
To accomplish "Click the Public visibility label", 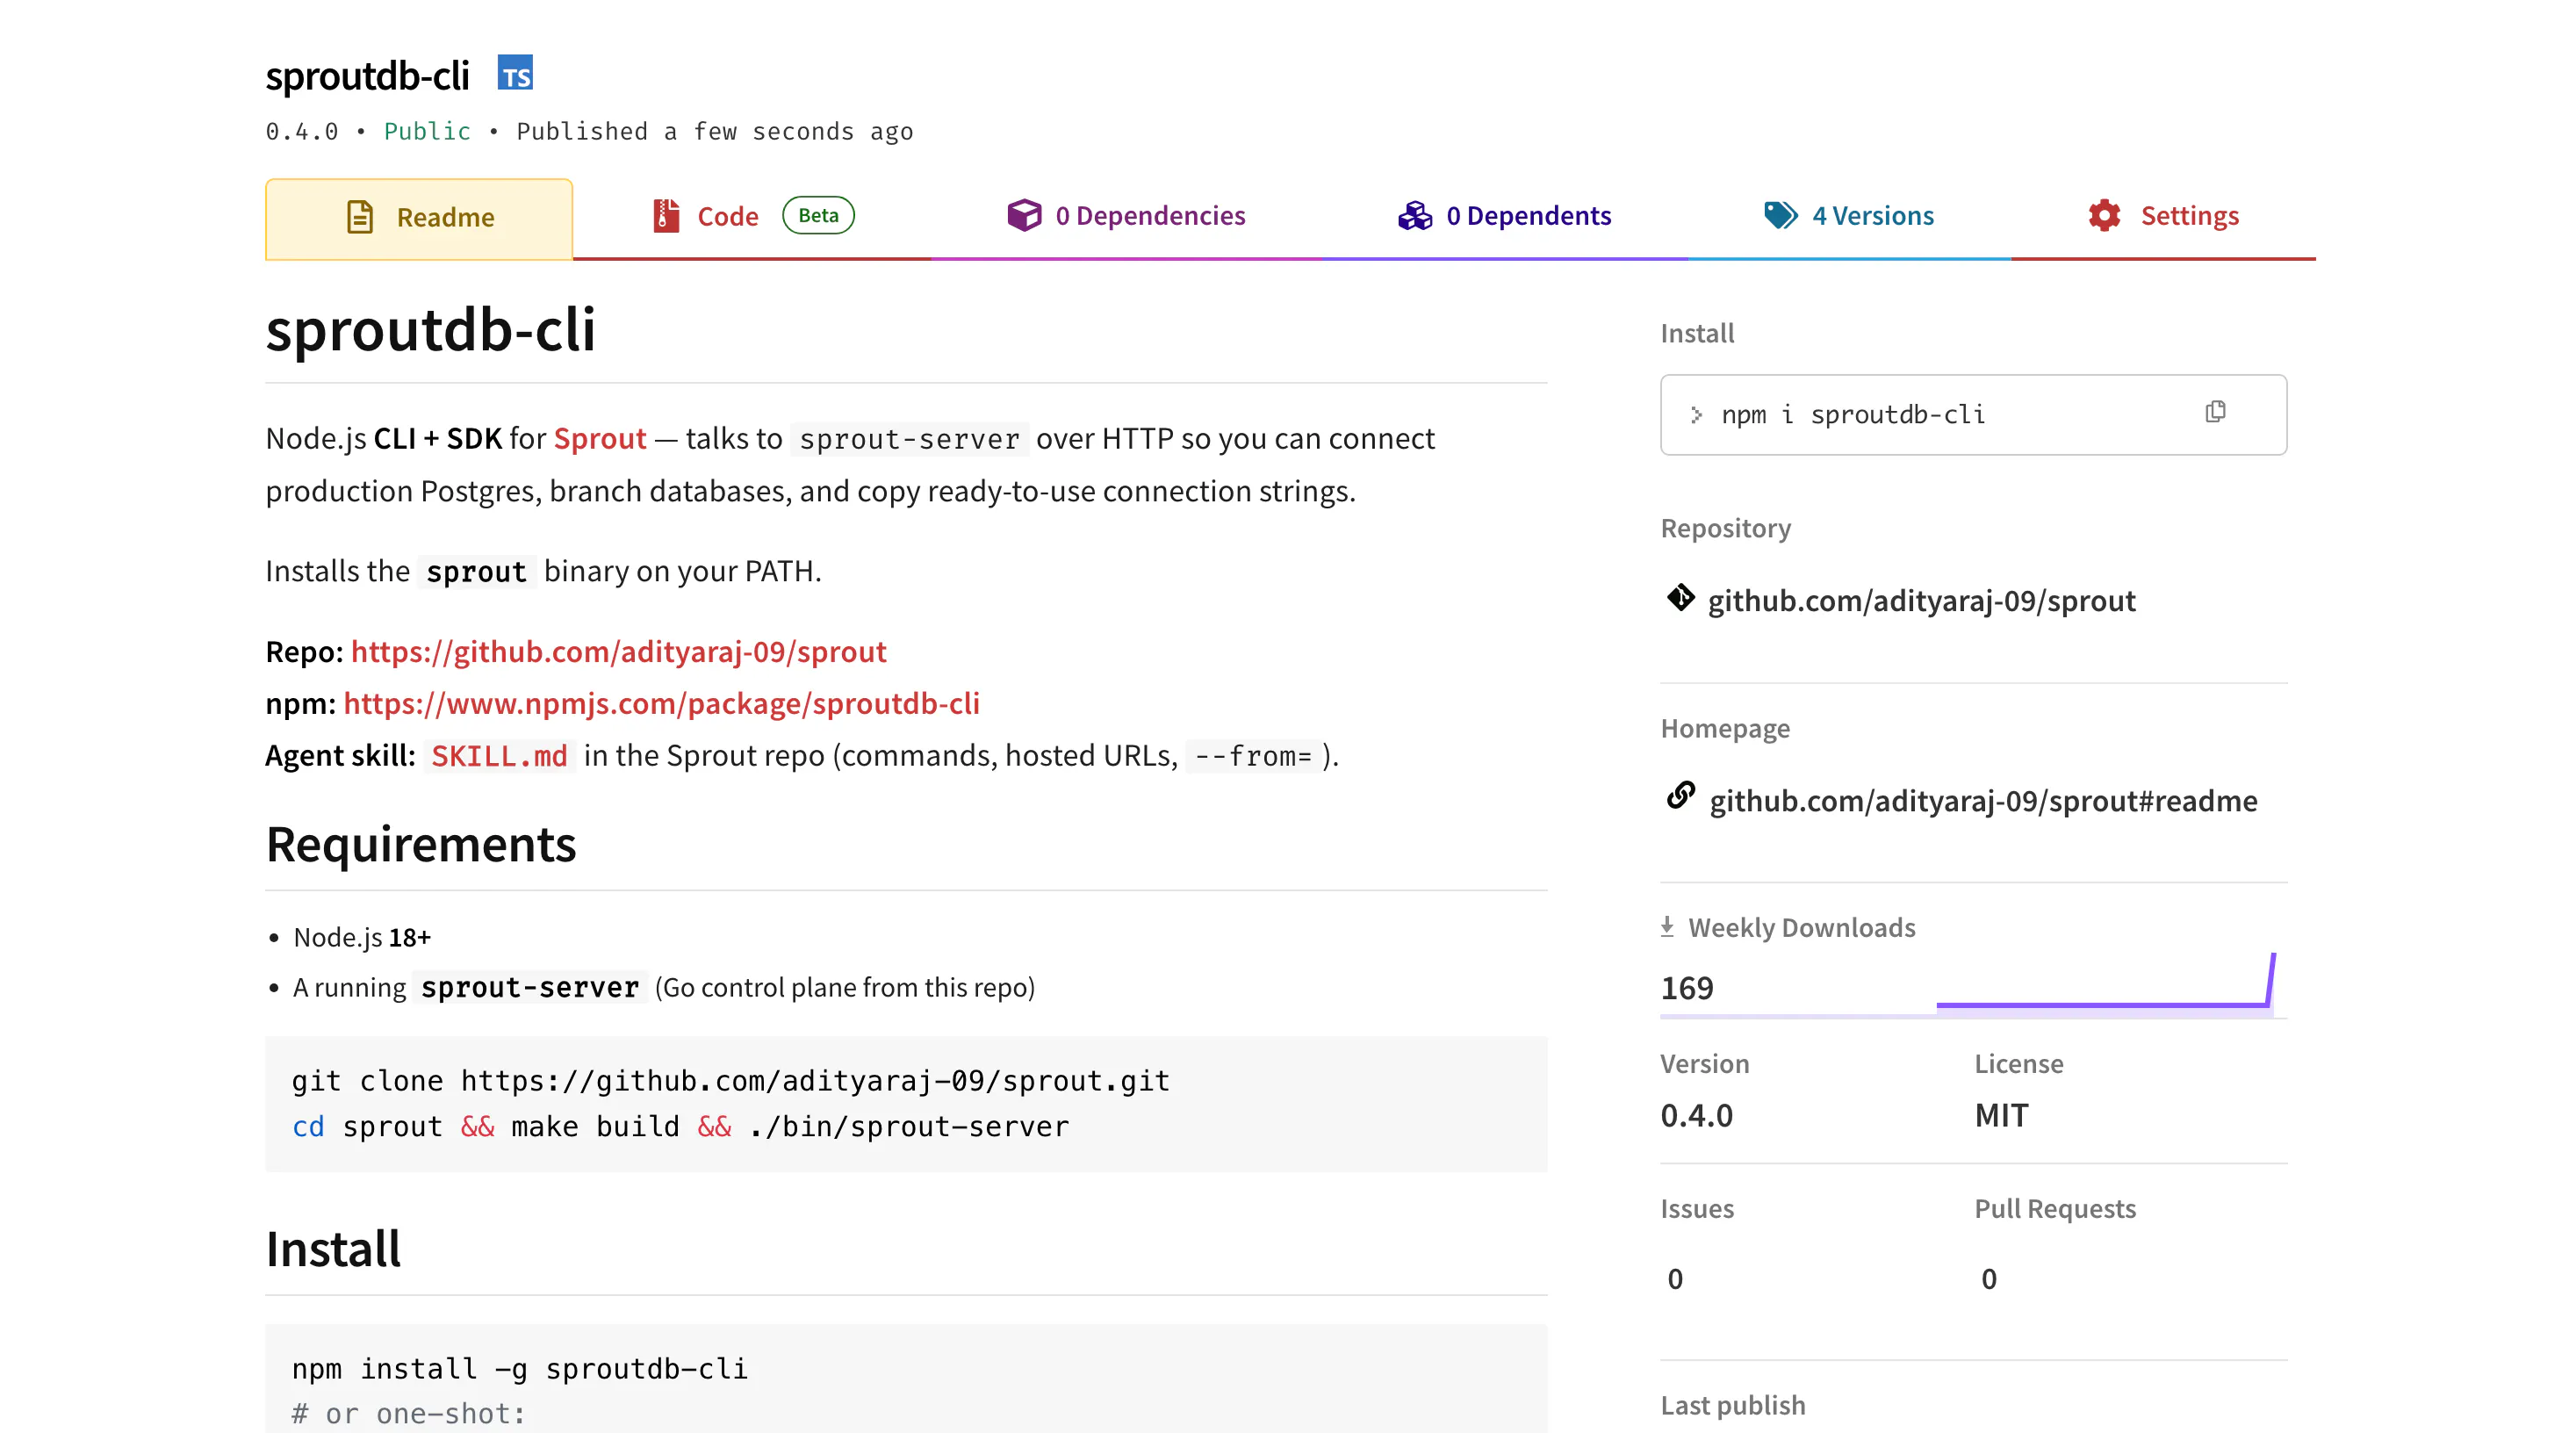I will click(427, 131).
